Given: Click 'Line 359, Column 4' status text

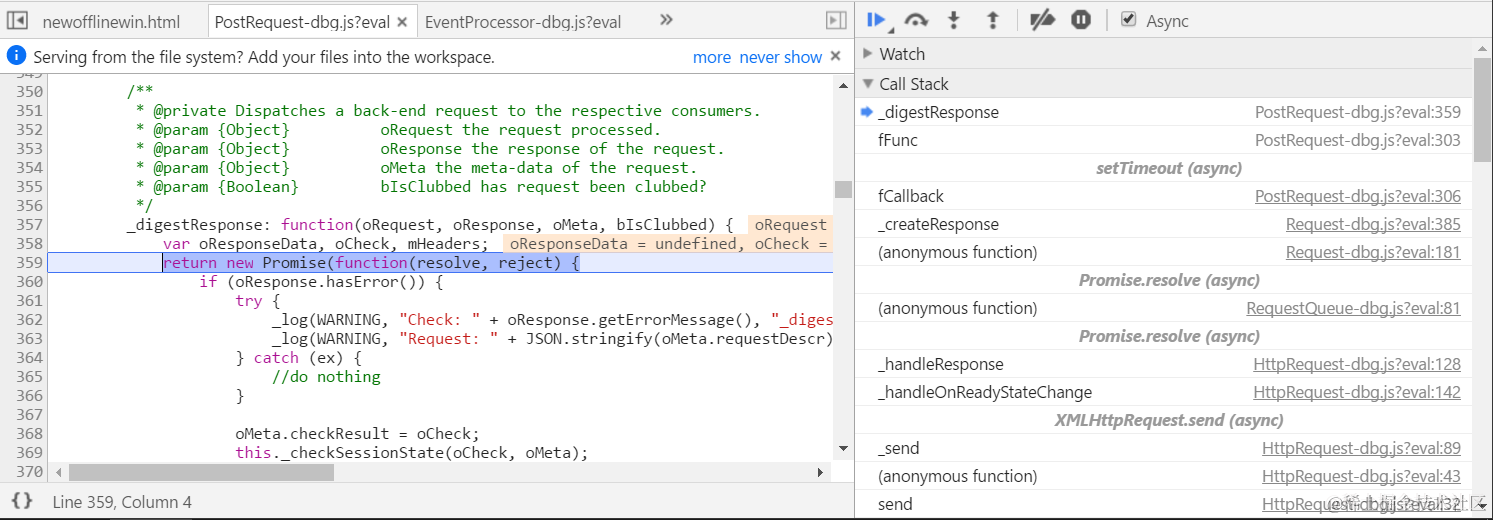Looking at the screenshot, I should pos(122,502).
